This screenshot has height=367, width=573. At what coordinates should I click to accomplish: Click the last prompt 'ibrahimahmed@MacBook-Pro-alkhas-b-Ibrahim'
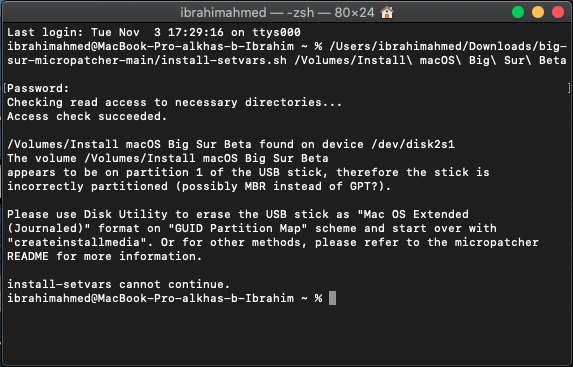pyautogui.click(x=150, y=298)
